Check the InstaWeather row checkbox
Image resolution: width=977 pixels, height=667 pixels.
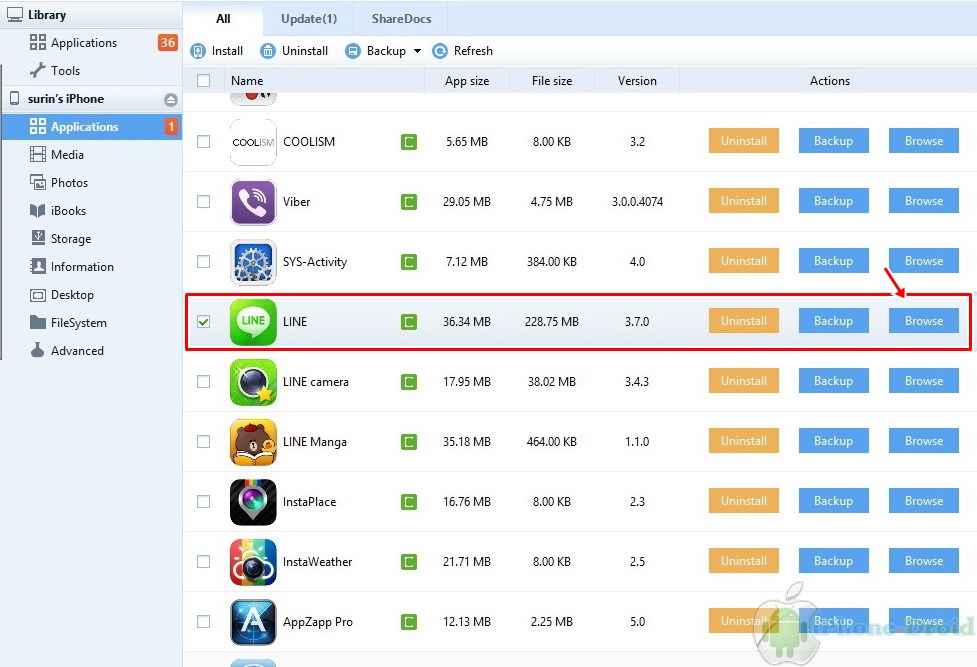[x=203, y=561]
